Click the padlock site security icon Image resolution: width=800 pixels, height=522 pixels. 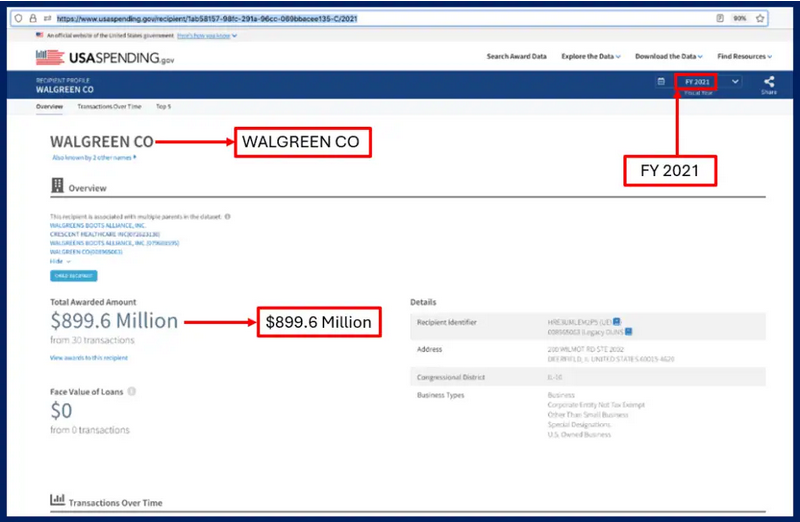click(33, 18)
